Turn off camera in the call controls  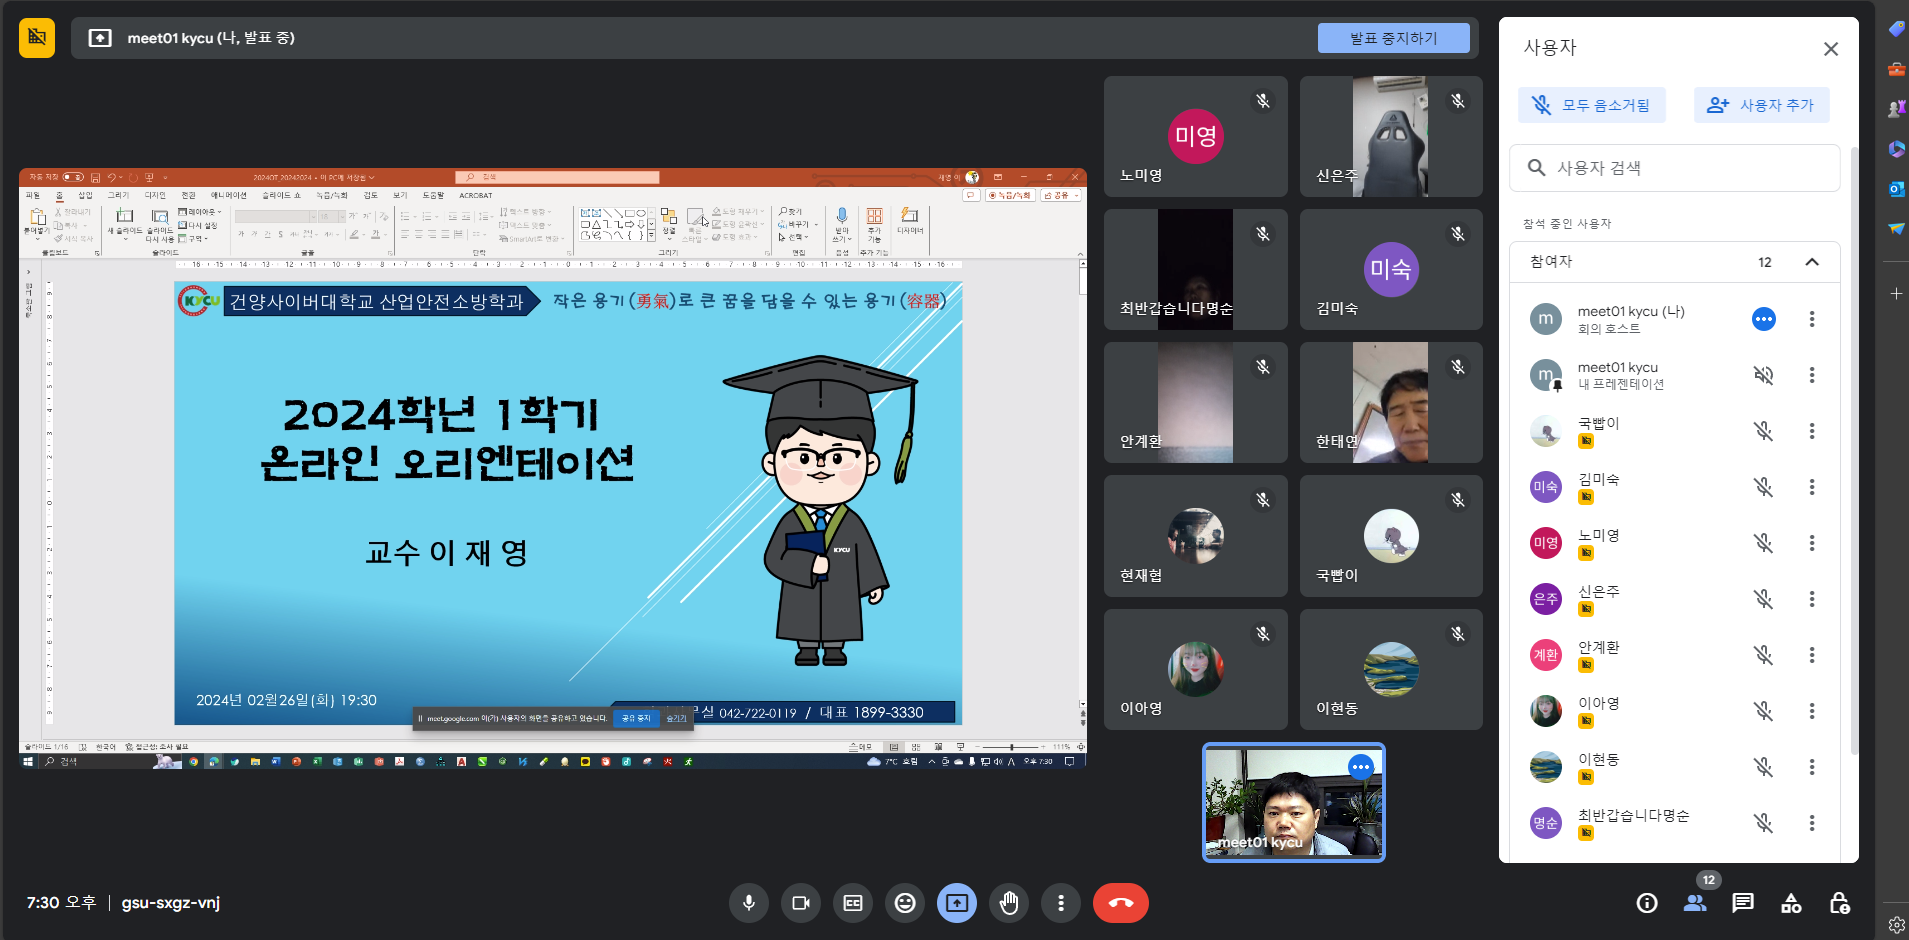point(800,903)
